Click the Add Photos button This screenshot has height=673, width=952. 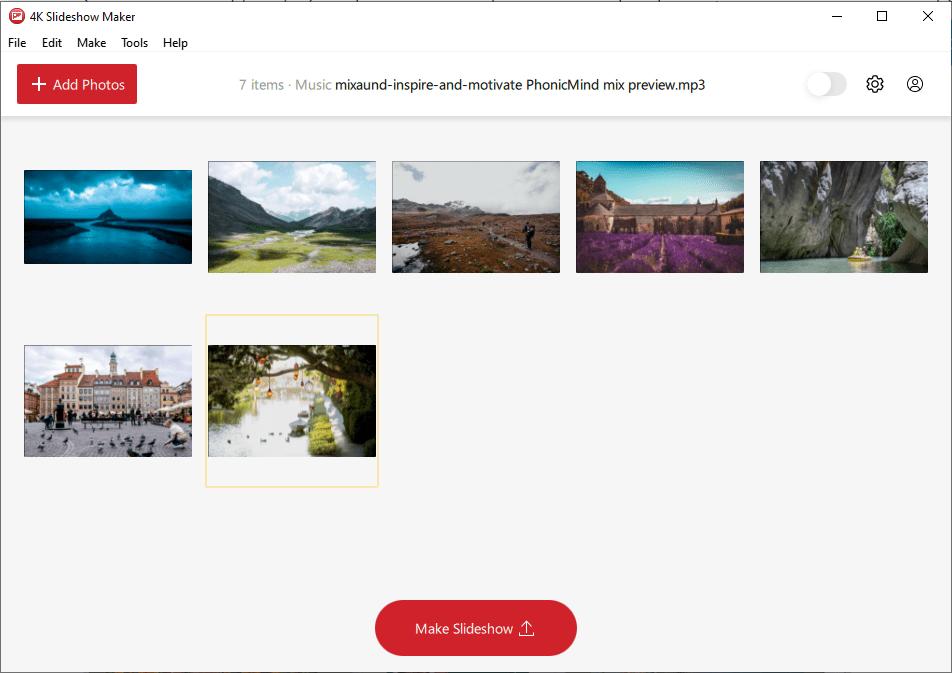76,84
